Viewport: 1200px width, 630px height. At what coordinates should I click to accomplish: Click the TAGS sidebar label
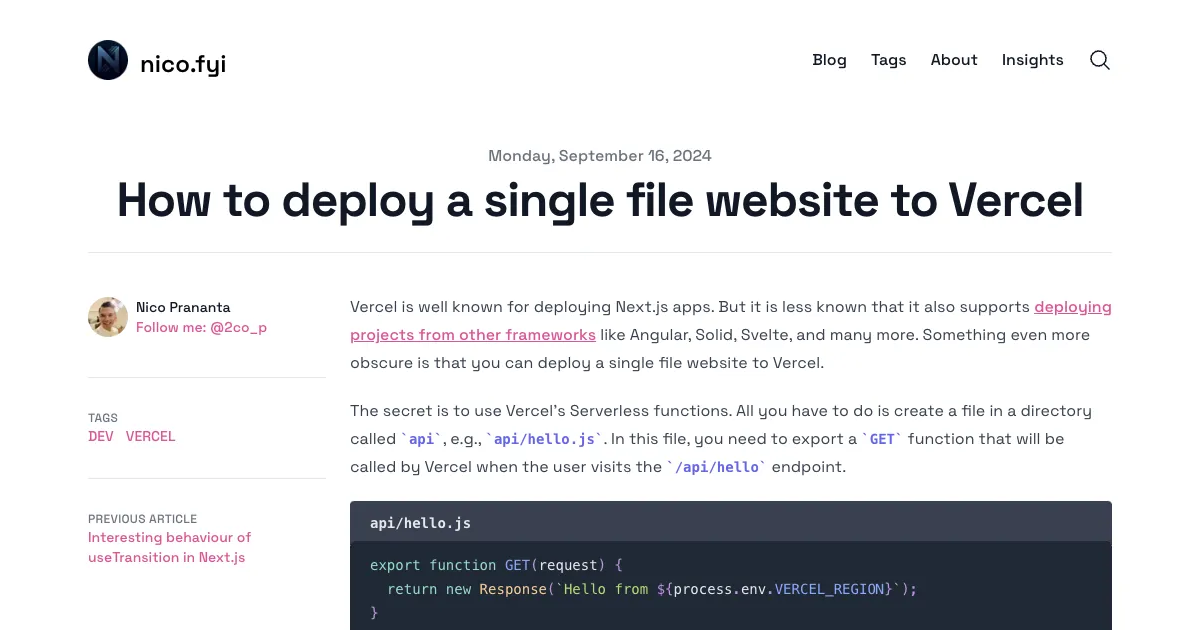coord(103,418)
